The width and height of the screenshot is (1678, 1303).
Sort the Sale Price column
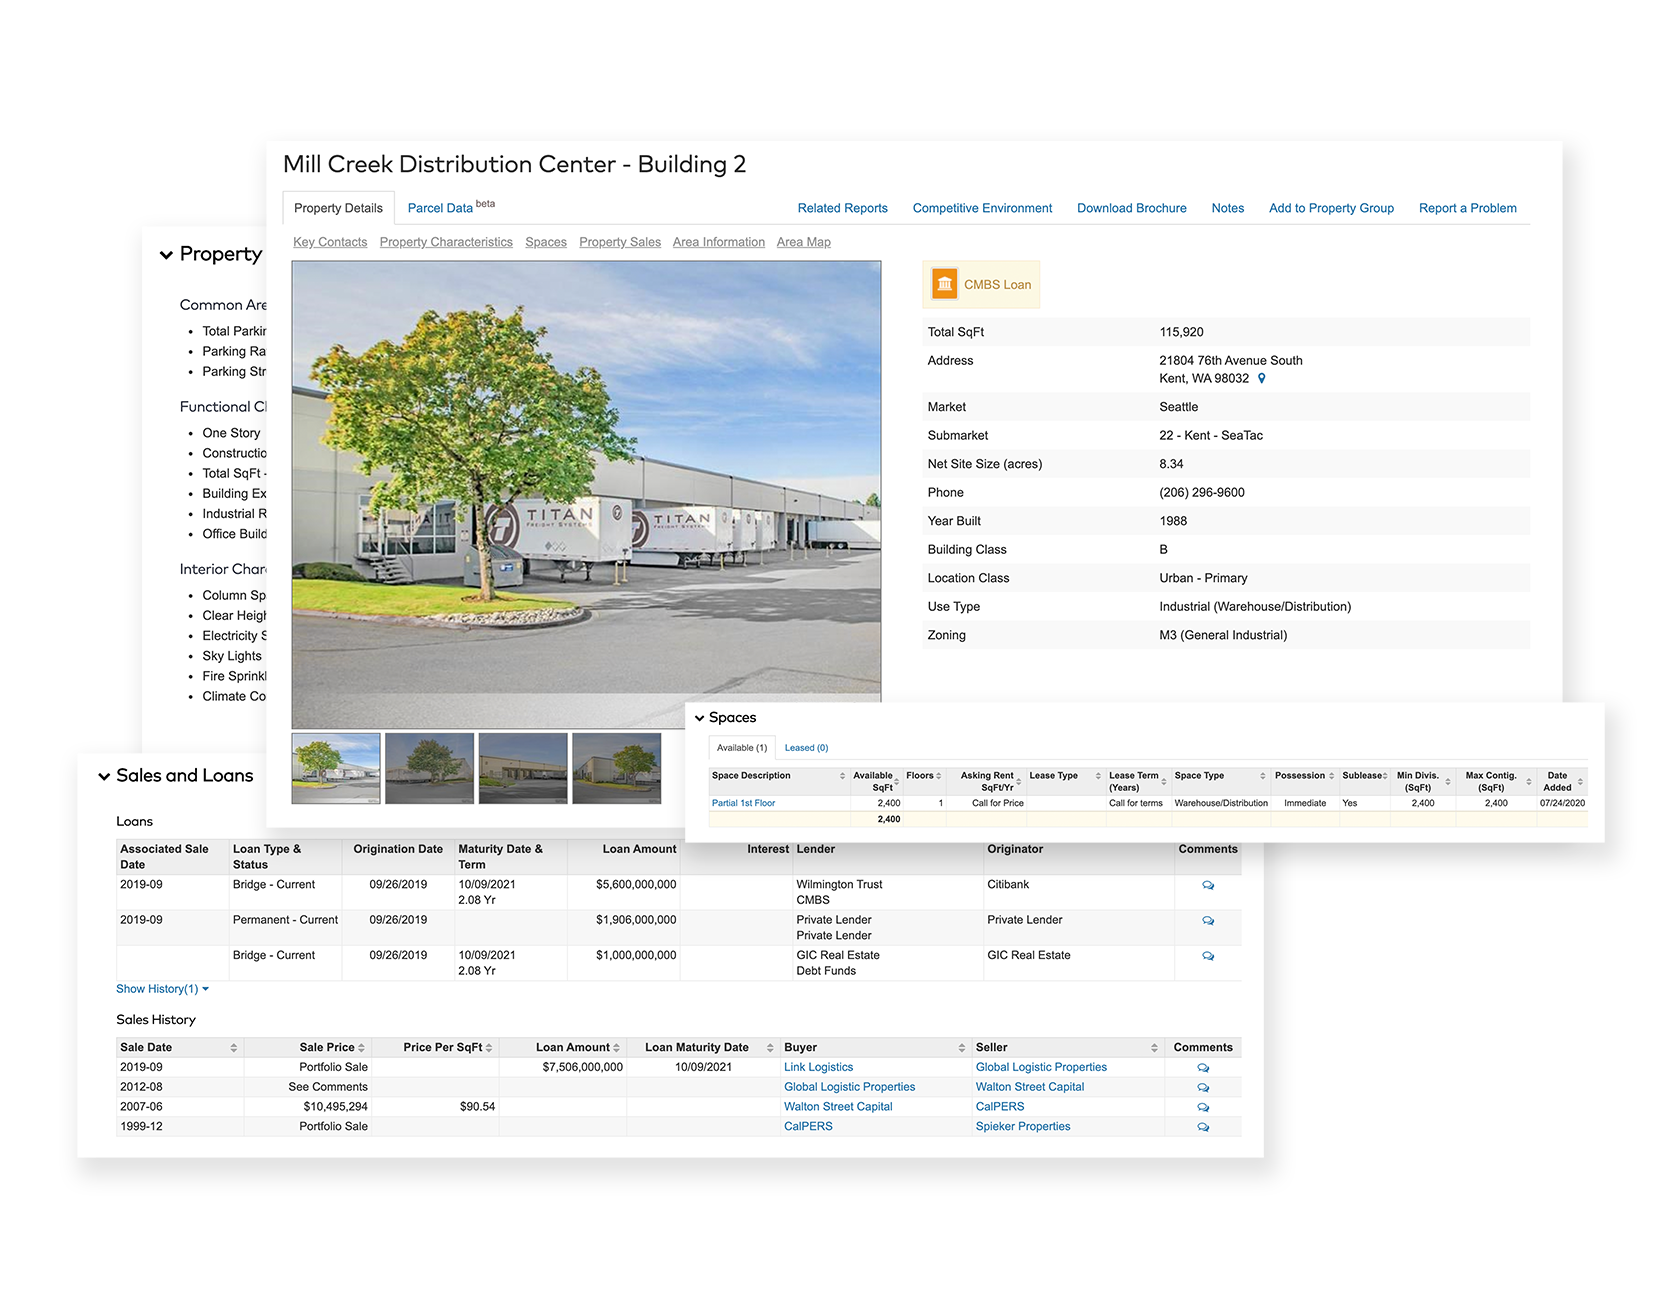click(x=362, y=1047)
